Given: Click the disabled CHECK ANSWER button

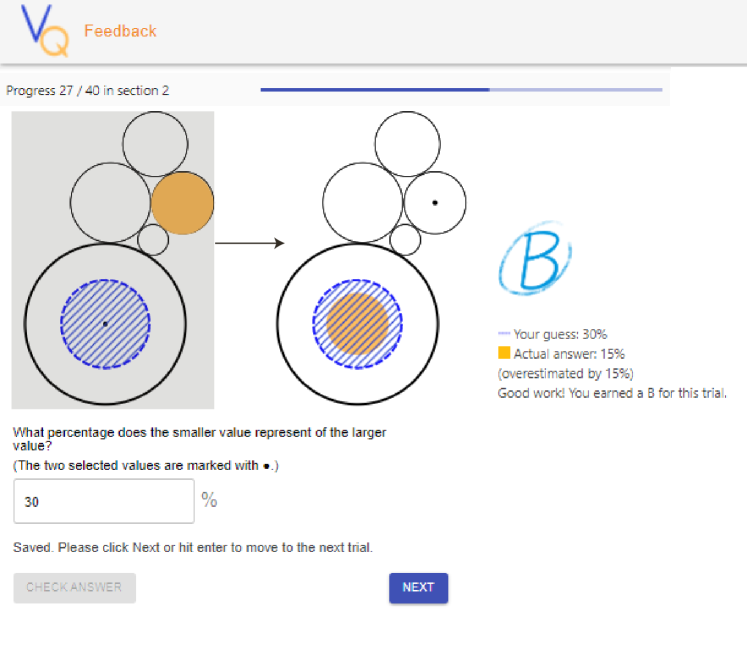Looking at the screenshot, I should click(x=74, y=588).
